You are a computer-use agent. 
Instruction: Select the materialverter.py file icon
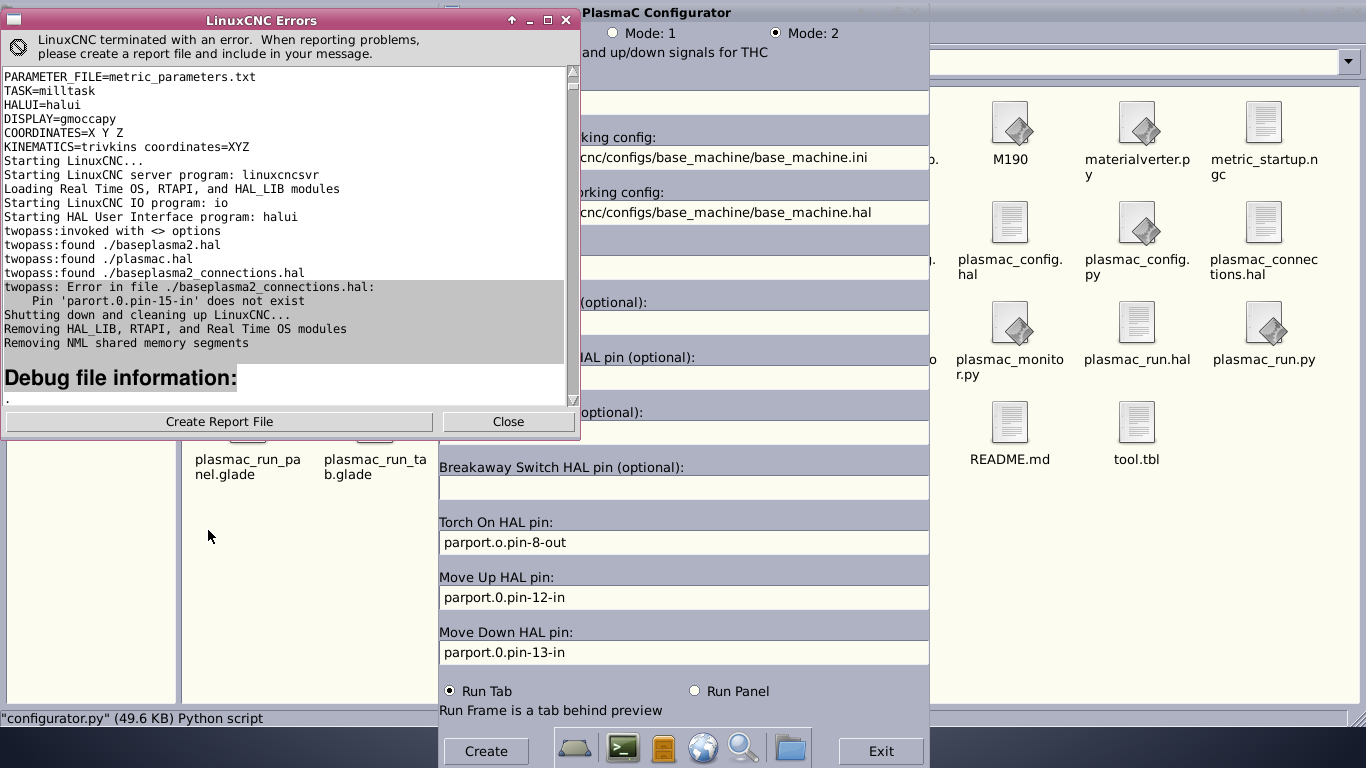pos(1137,123)
